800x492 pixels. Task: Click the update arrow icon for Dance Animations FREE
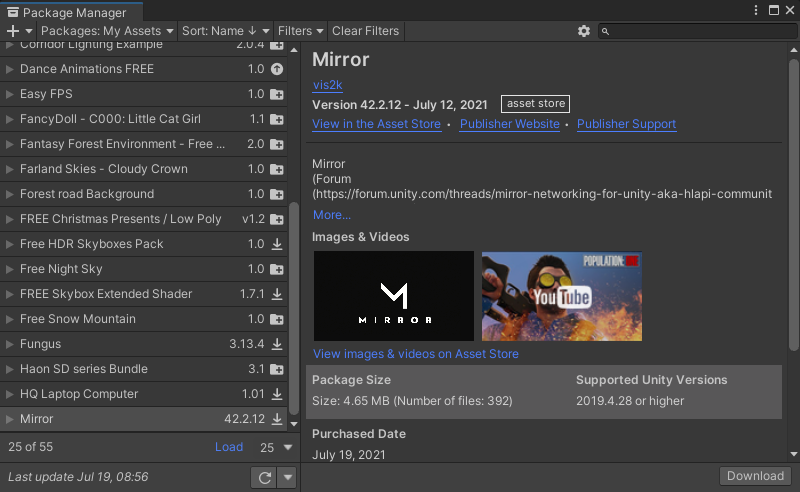[x=277, y=69]
